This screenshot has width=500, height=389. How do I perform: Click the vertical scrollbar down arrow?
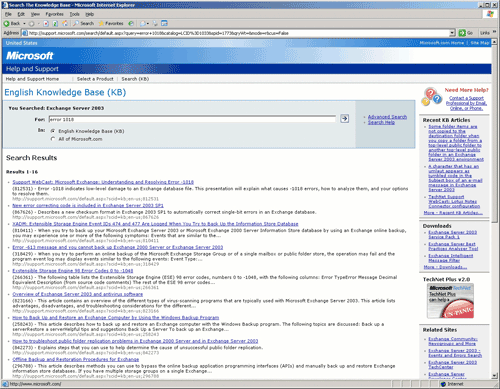[x=495, y=376]
